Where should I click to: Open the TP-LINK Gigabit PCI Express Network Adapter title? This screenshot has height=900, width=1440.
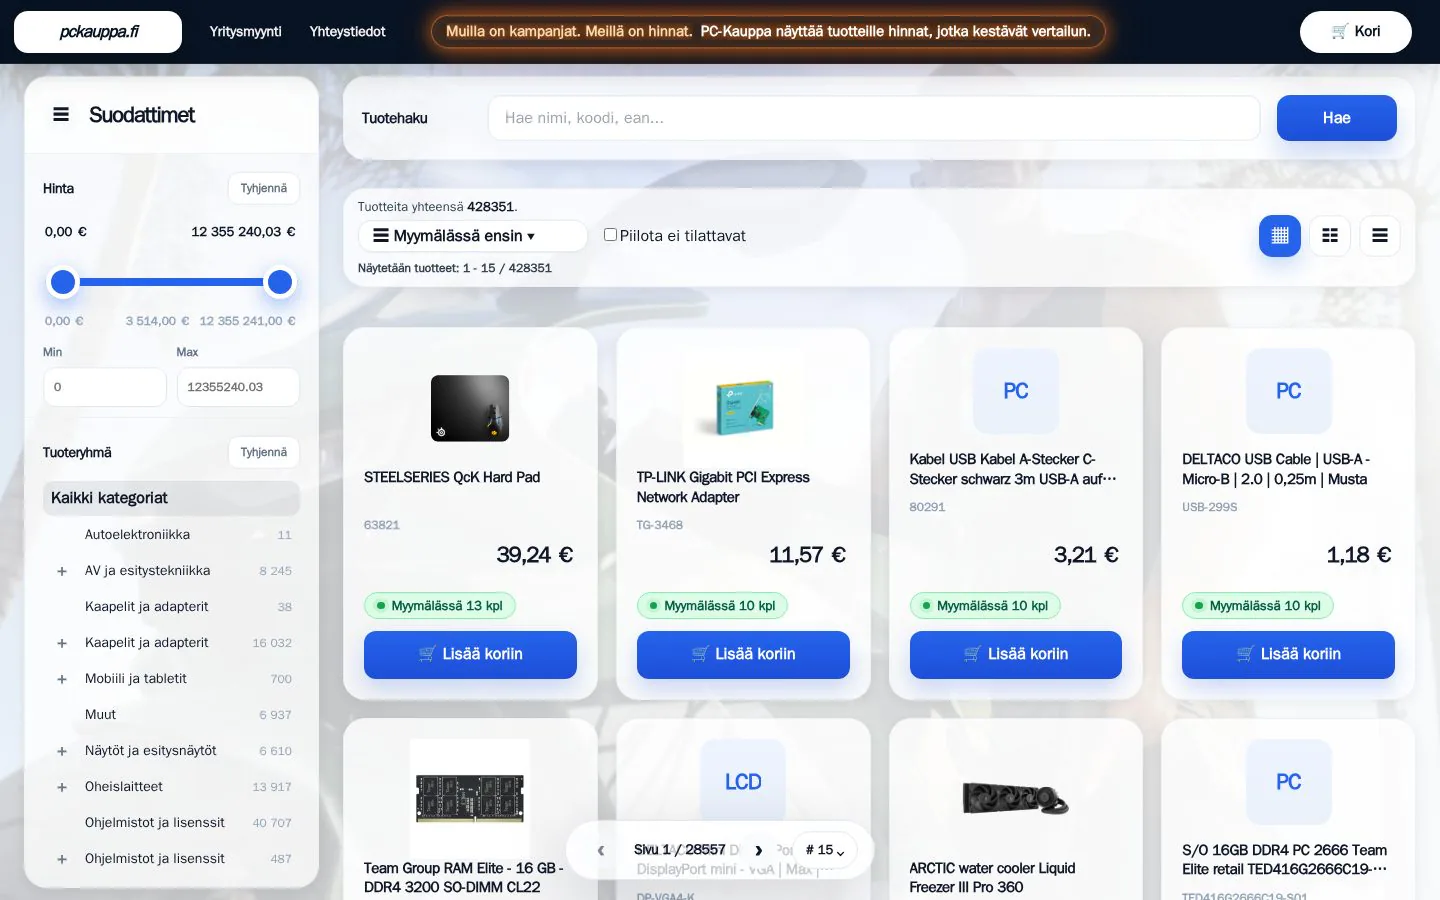[723, 487]
